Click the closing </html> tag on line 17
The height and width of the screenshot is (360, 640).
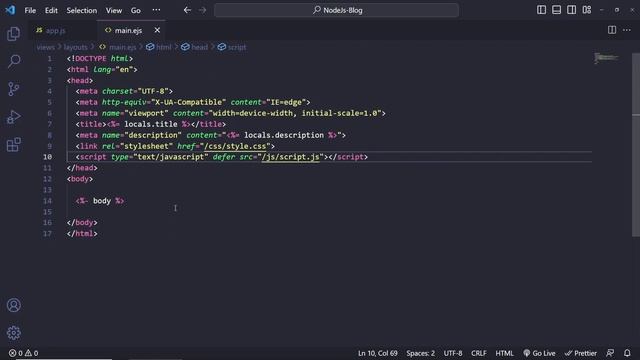82,234
